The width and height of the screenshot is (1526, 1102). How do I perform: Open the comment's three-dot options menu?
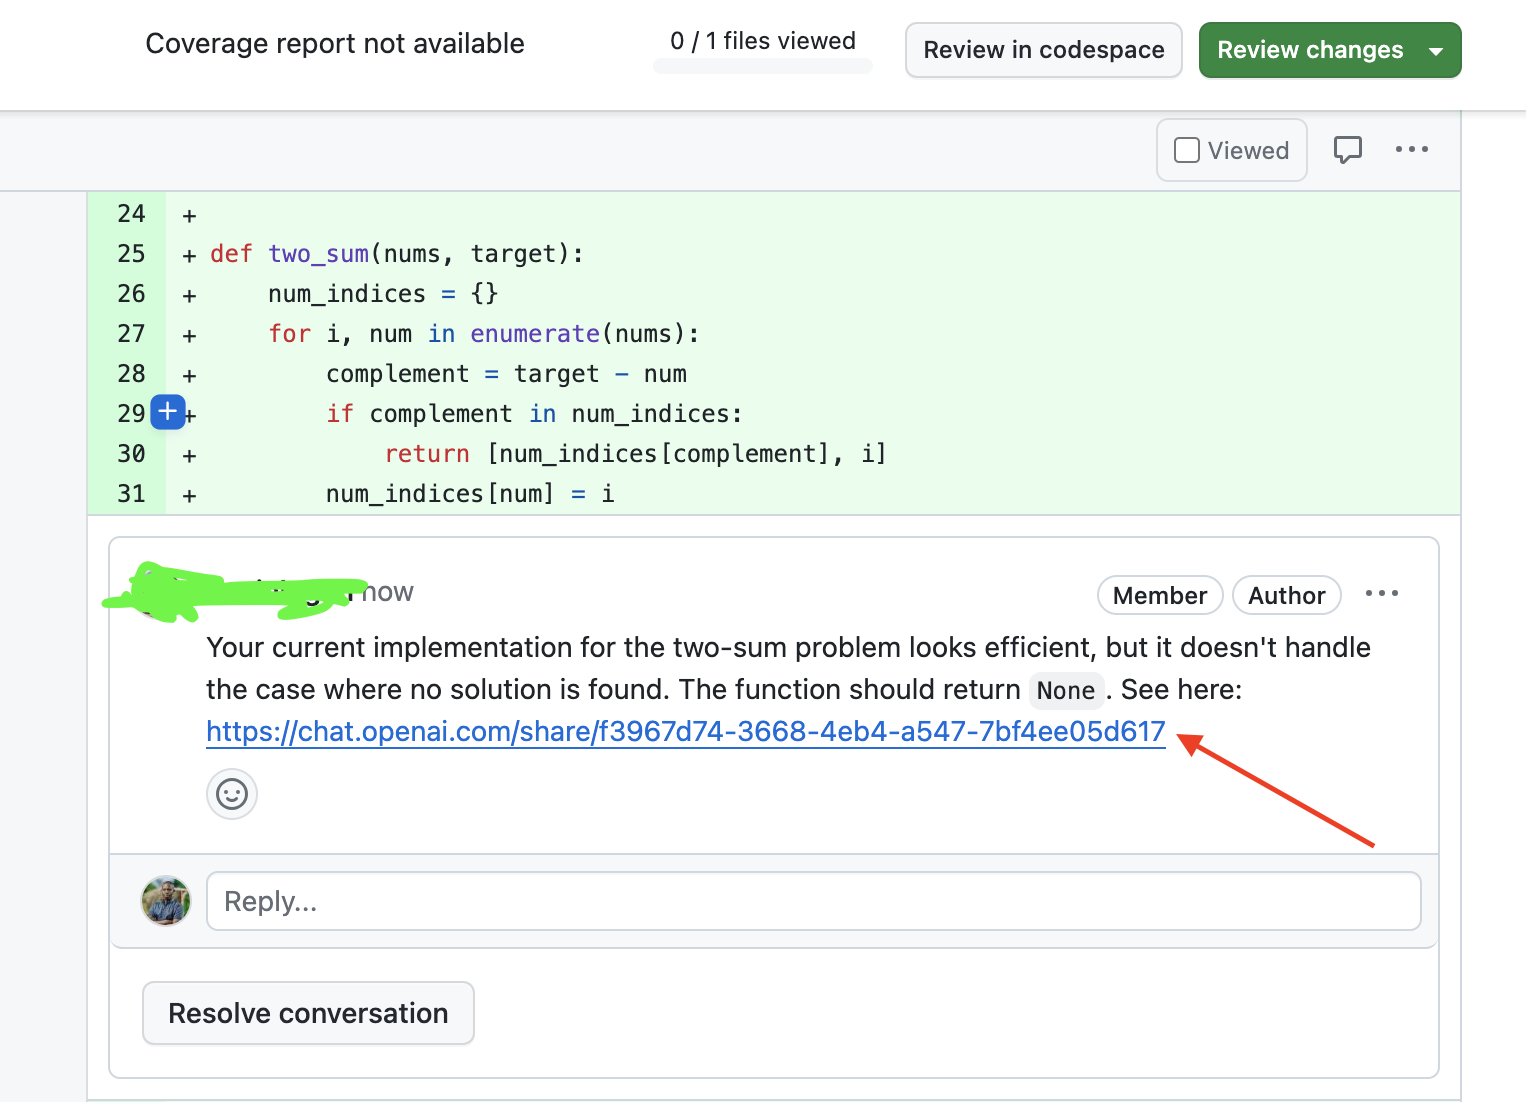[1381, 594]
